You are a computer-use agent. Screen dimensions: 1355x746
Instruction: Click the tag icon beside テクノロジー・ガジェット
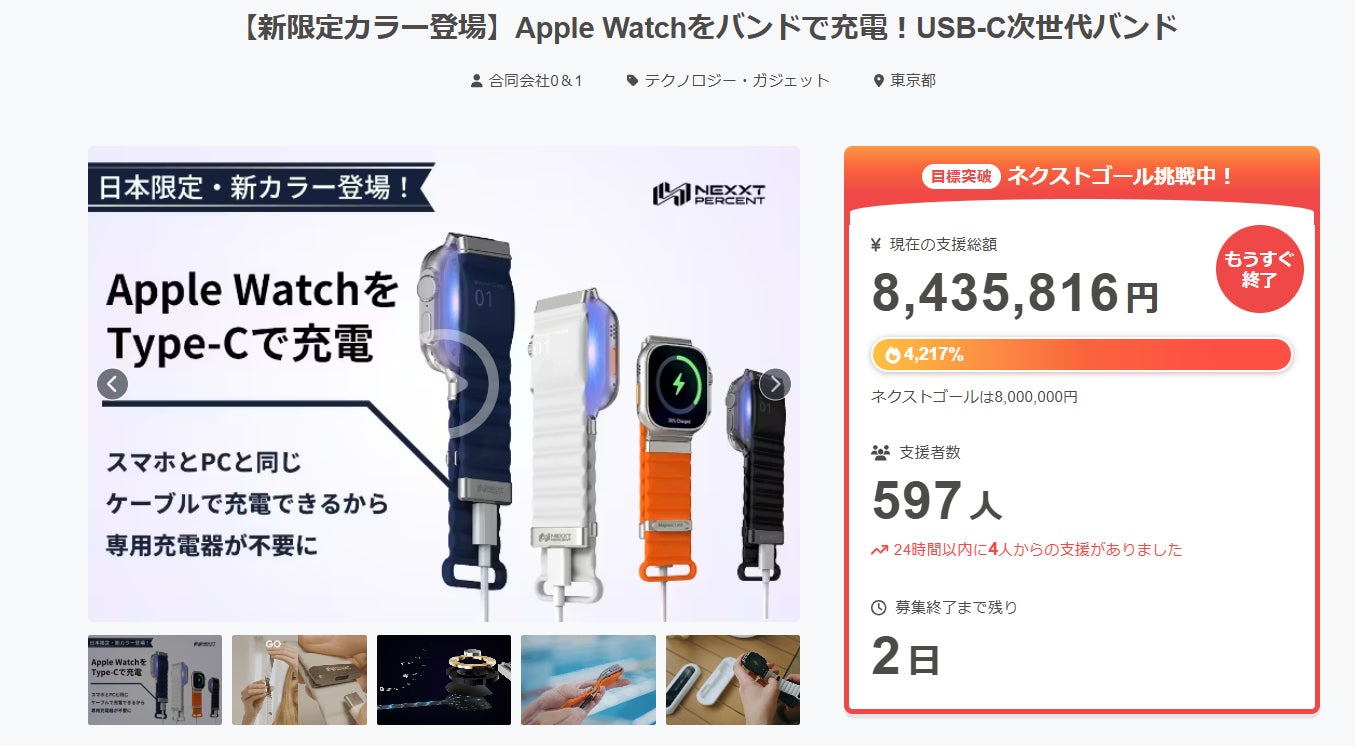[x=632, y=81]
